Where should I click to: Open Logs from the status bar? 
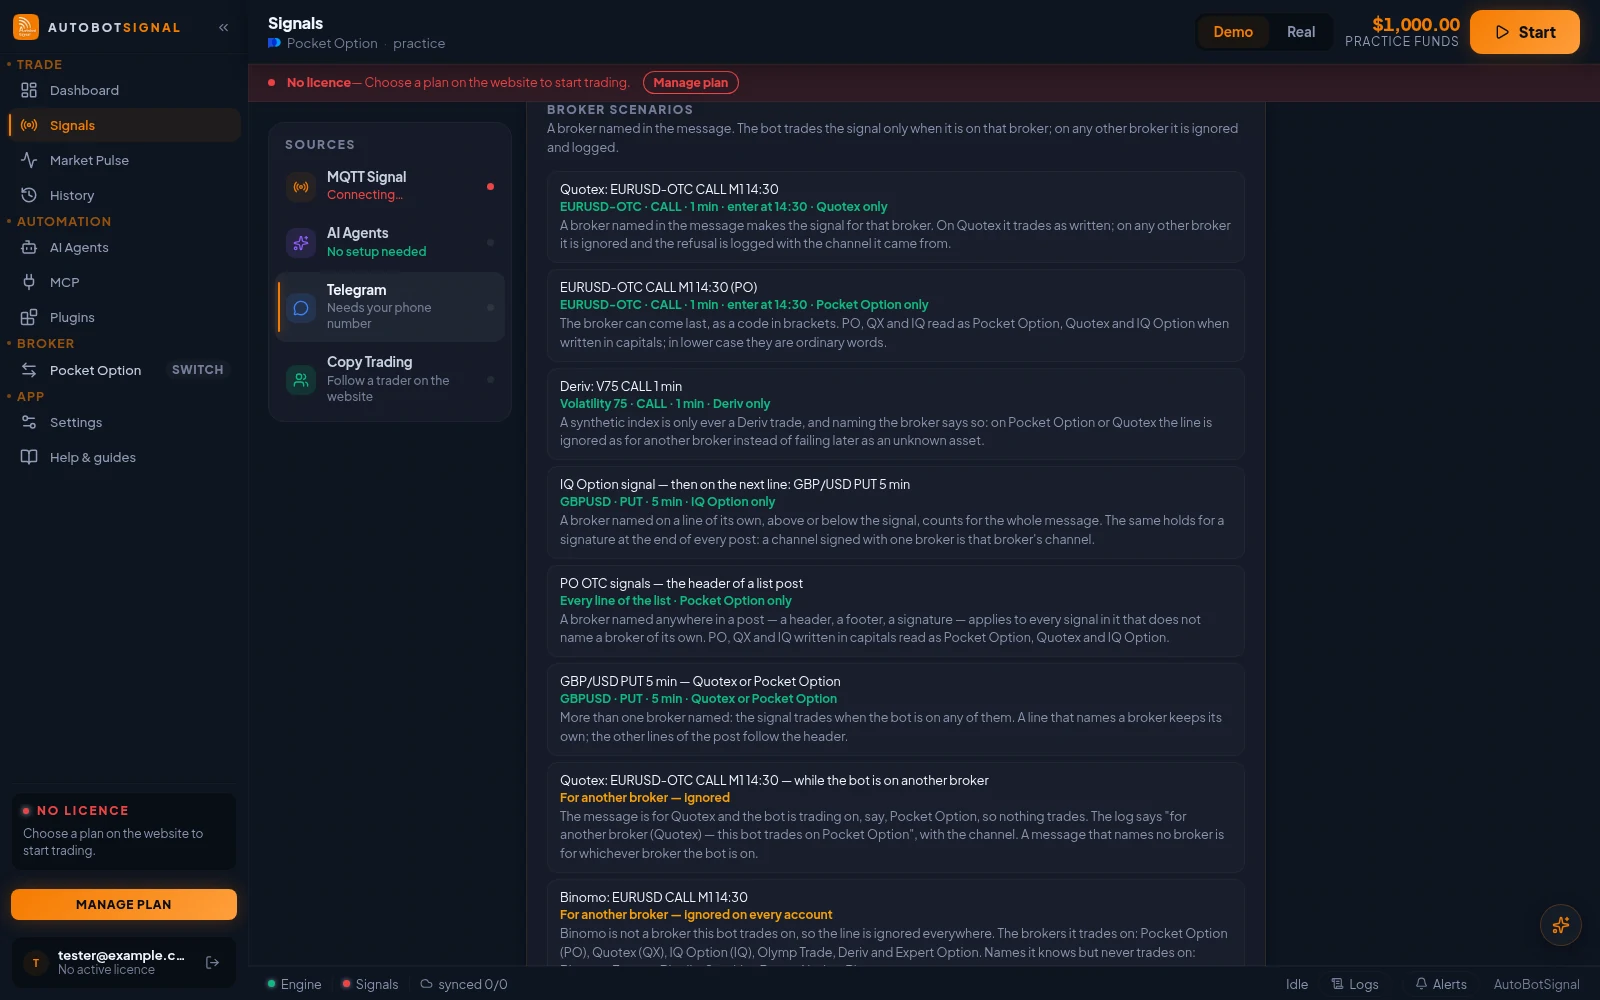(1355, 984)
